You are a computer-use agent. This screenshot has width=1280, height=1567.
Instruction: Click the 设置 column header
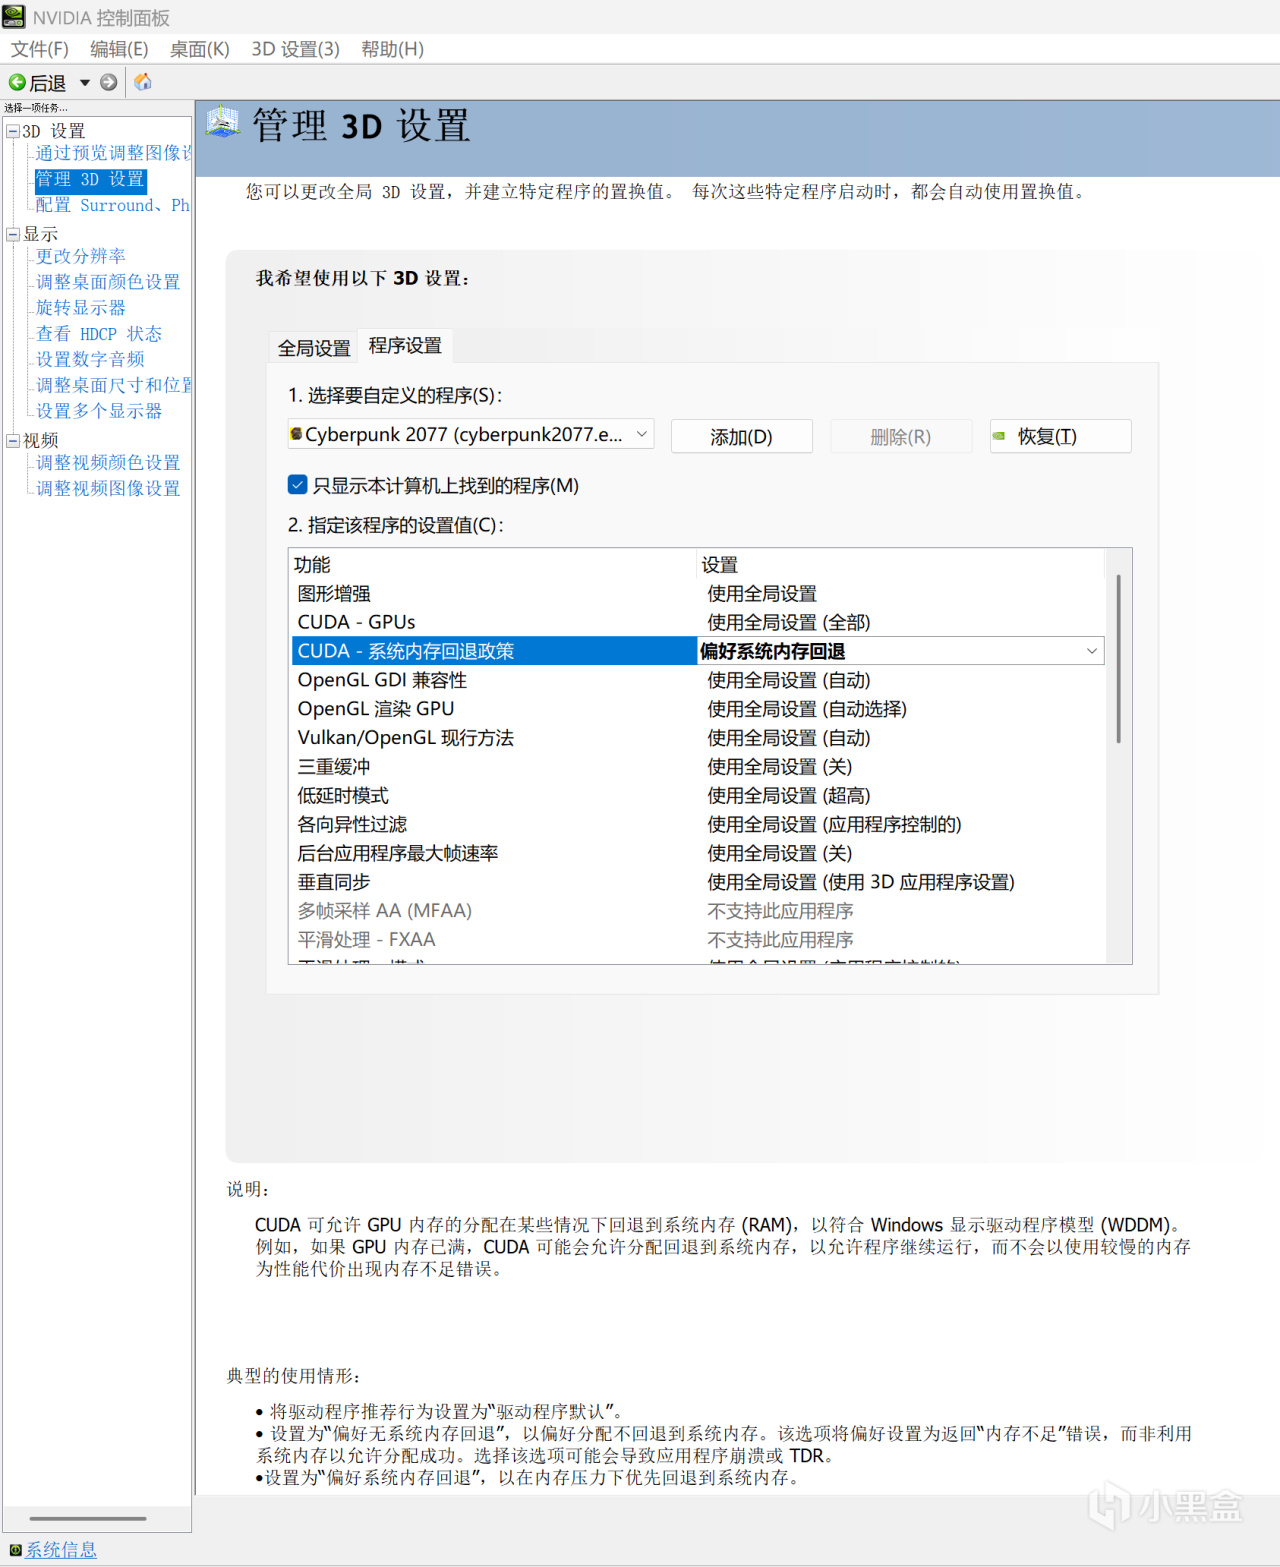click(x=902, y=565)
